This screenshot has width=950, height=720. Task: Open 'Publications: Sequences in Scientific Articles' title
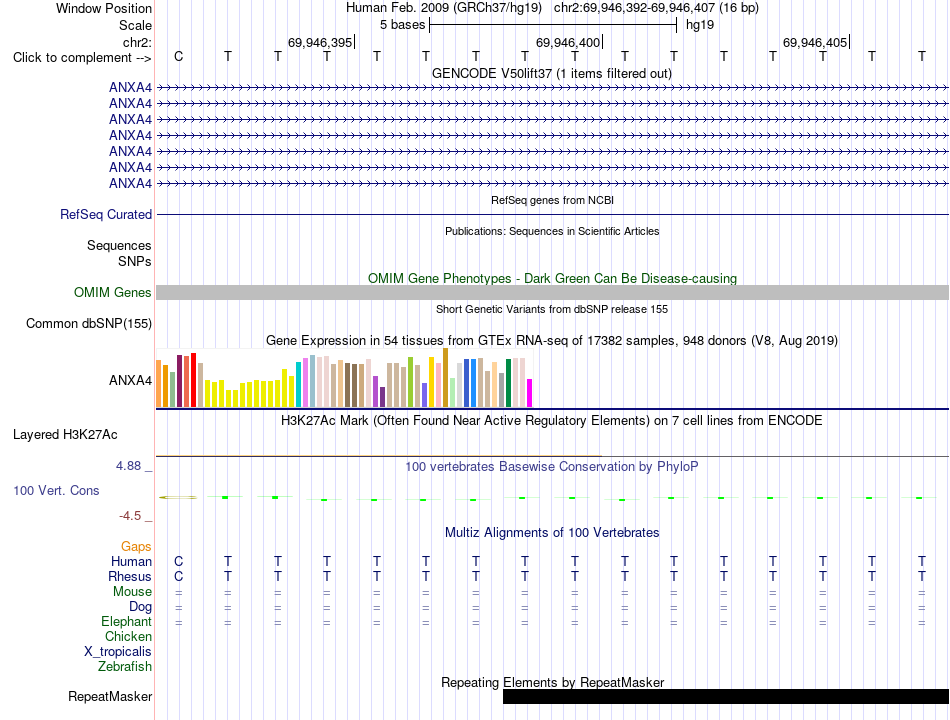(552, 231)
